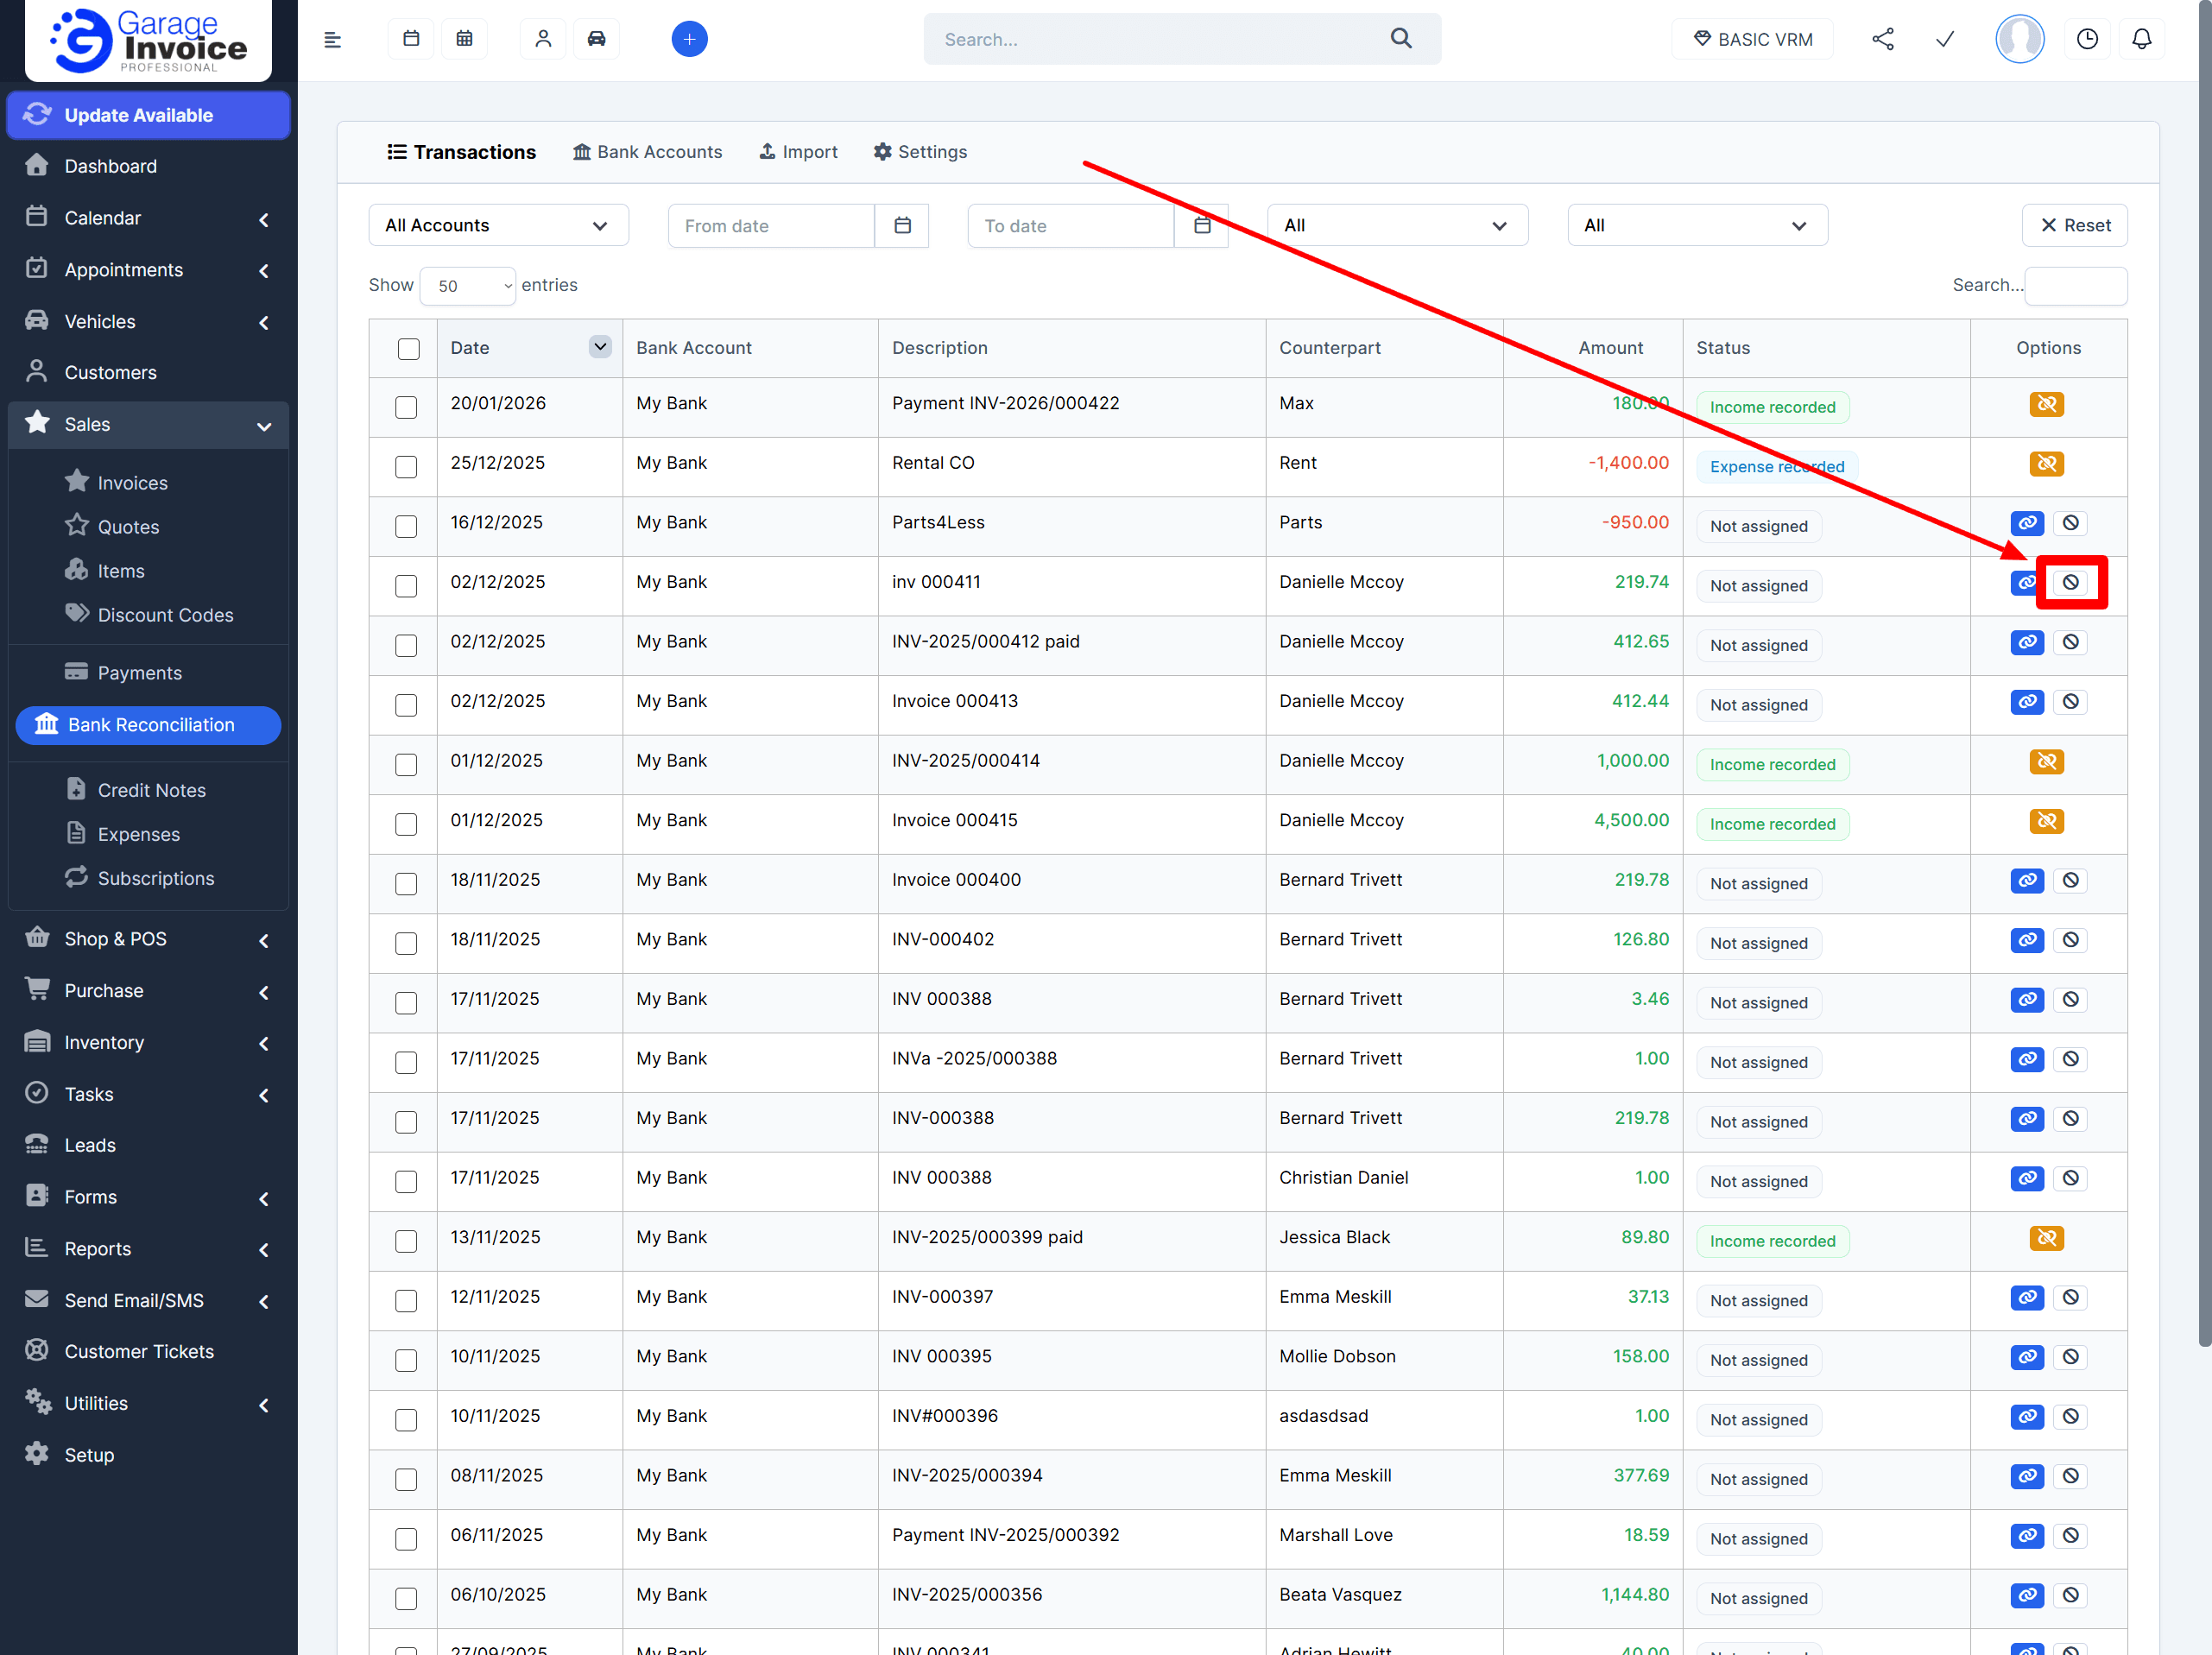Select the checkbox for Invoice 000413 row
The width and height of the screenshot is (2212, 1655).
pos(406,705)
